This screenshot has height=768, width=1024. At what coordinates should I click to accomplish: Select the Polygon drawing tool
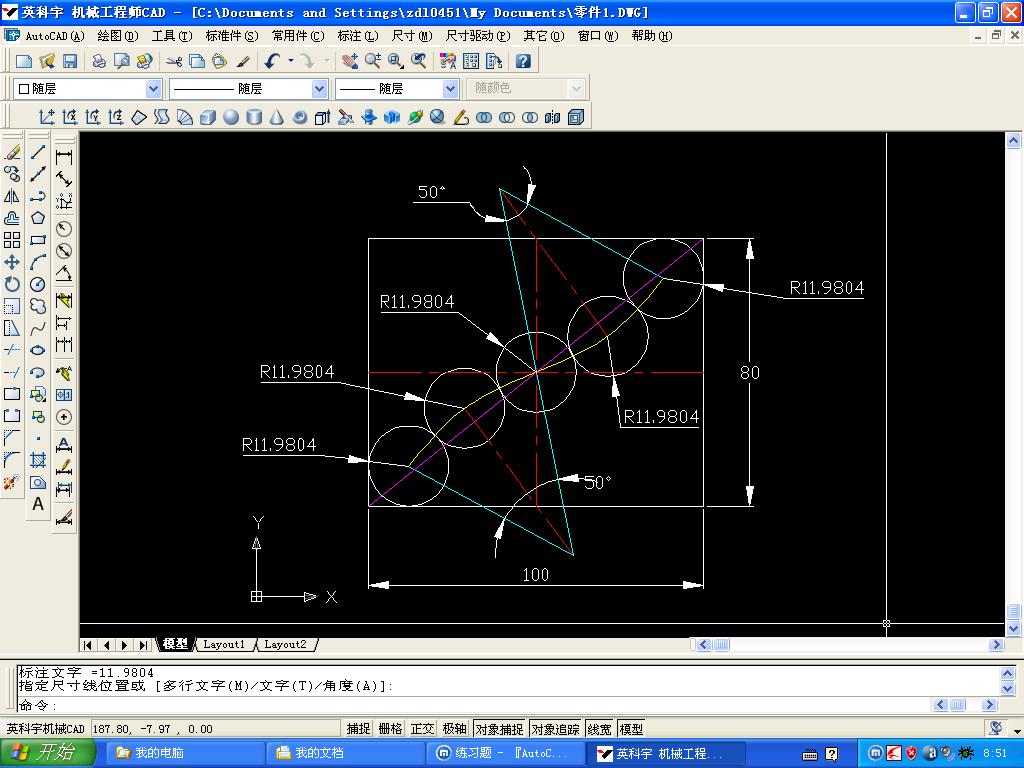pos(38,218)
